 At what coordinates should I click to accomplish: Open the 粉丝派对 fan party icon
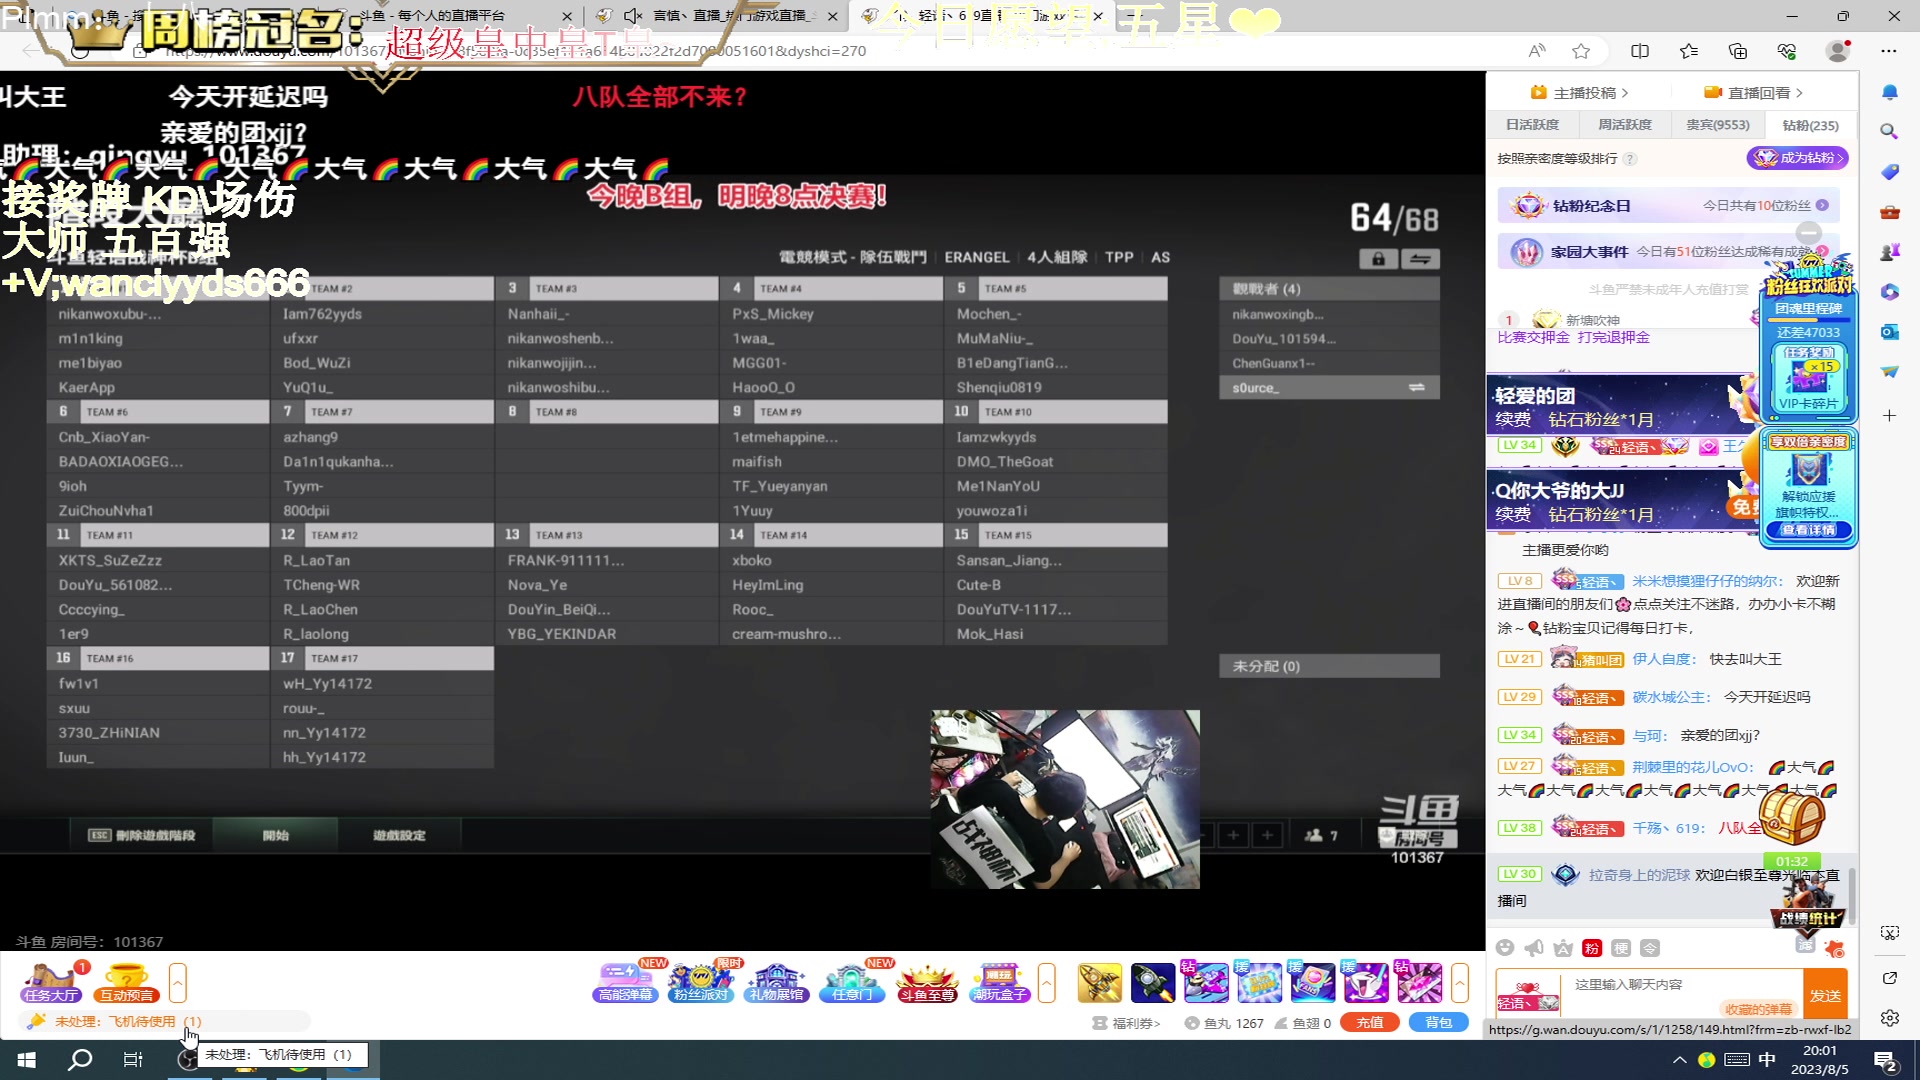click(x=702, y=982)
